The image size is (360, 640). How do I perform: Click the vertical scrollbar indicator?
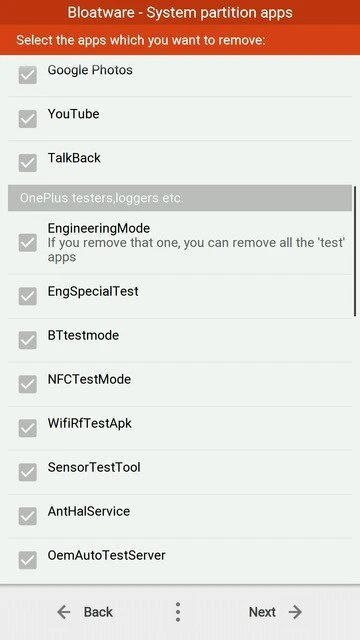click(355, 251)
